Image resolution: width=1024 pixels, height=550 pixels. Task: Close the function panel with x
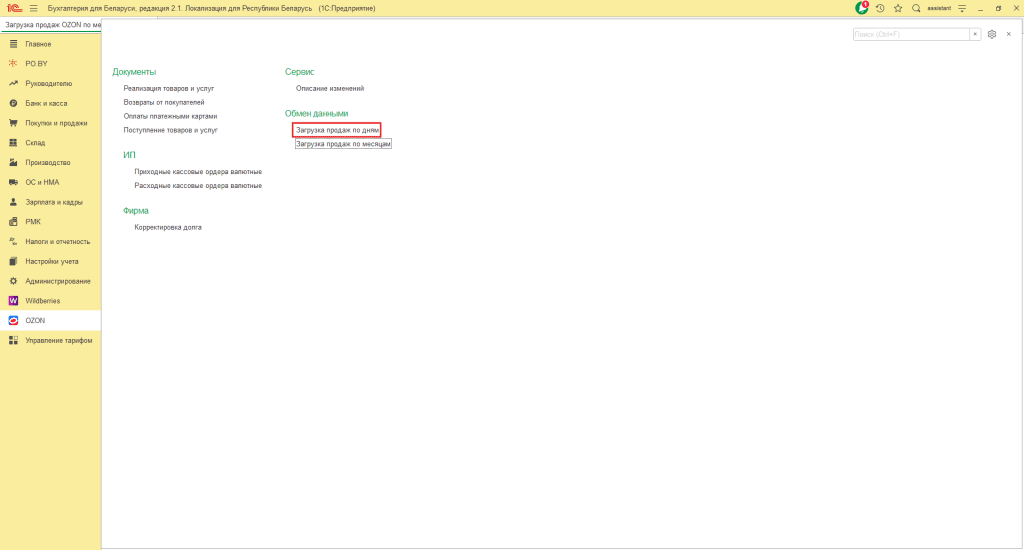[x=1008, y=34]
